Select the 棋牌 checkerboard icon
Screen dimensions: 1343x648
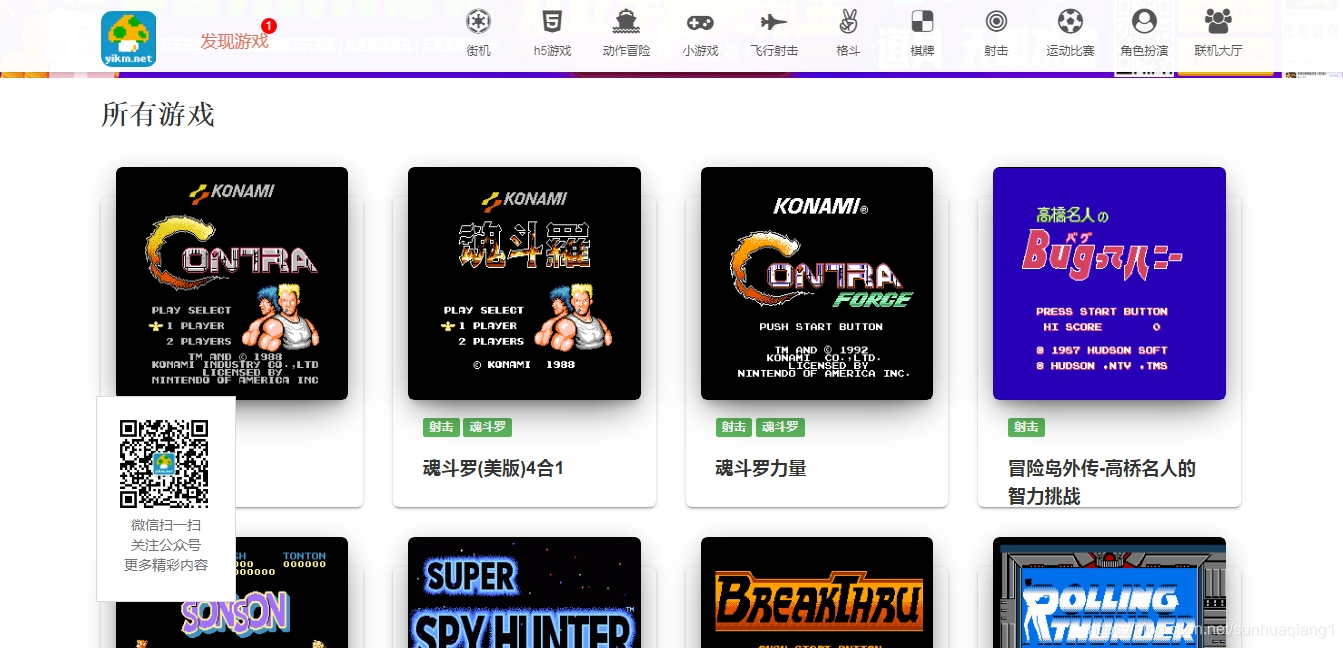tap(922, 21)
